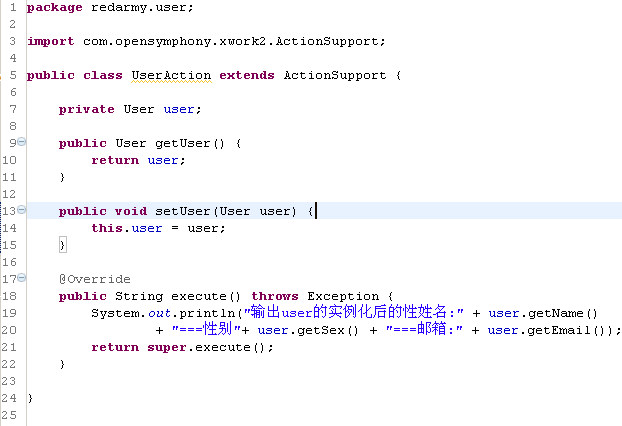
Task: Collapse the execute method fold at @Override
Action: click(21, 278)
